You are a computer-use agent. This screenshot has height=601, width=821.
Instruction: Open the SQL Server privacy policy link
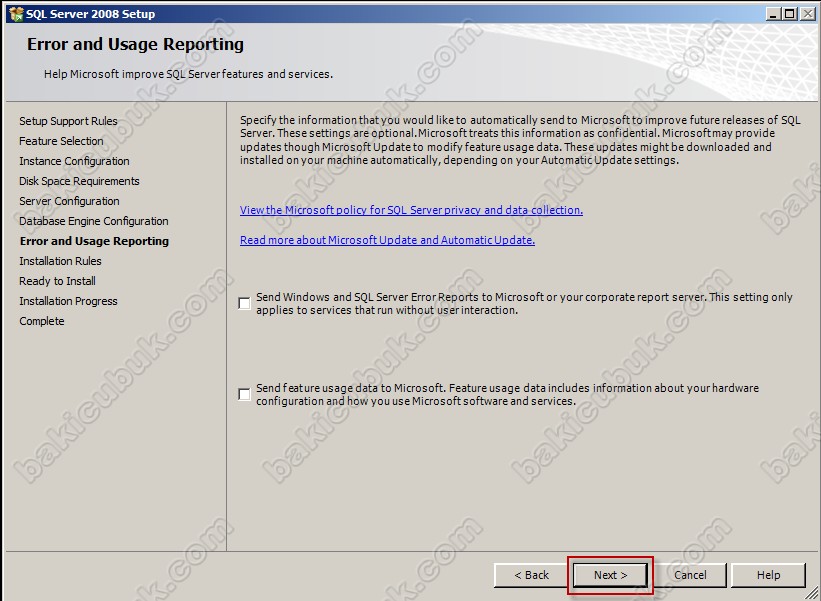click(411, 210)
